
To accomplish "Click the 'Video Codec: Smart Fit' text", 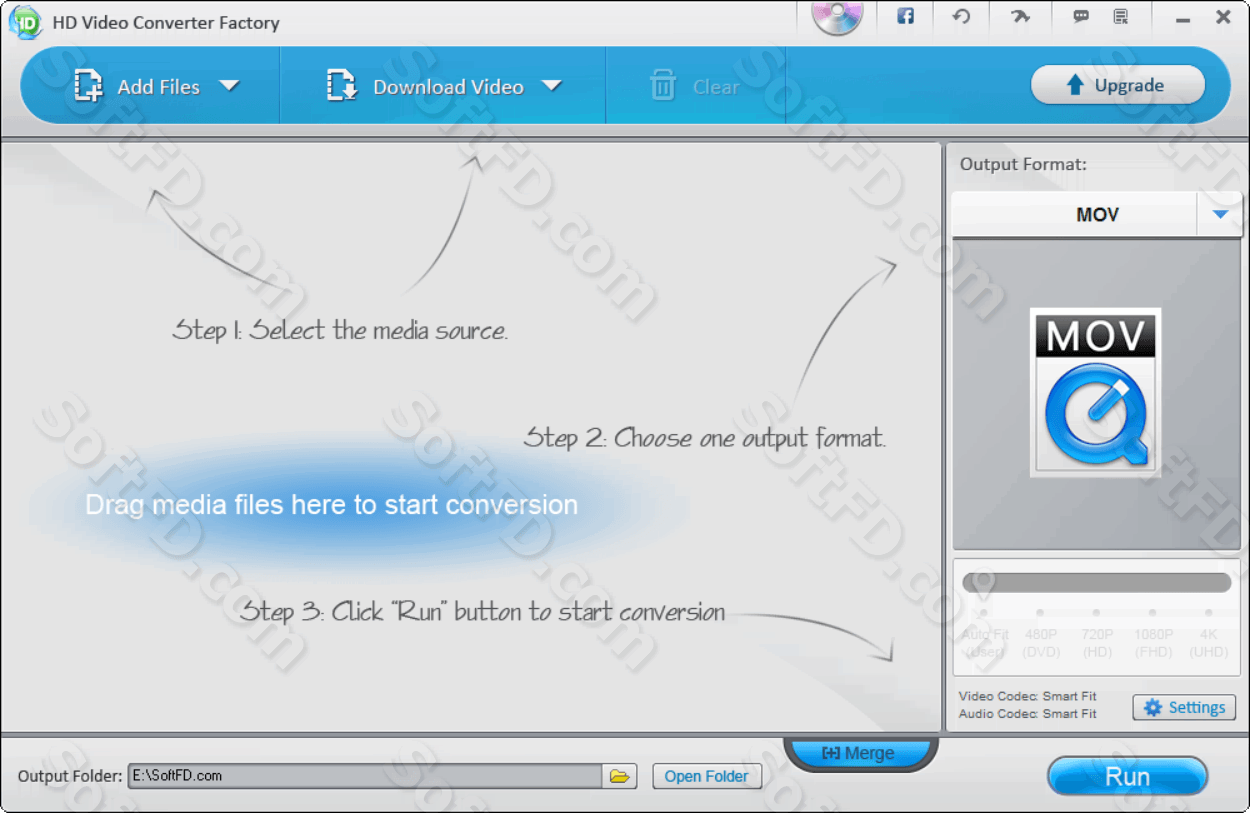I will point(1027,696).
